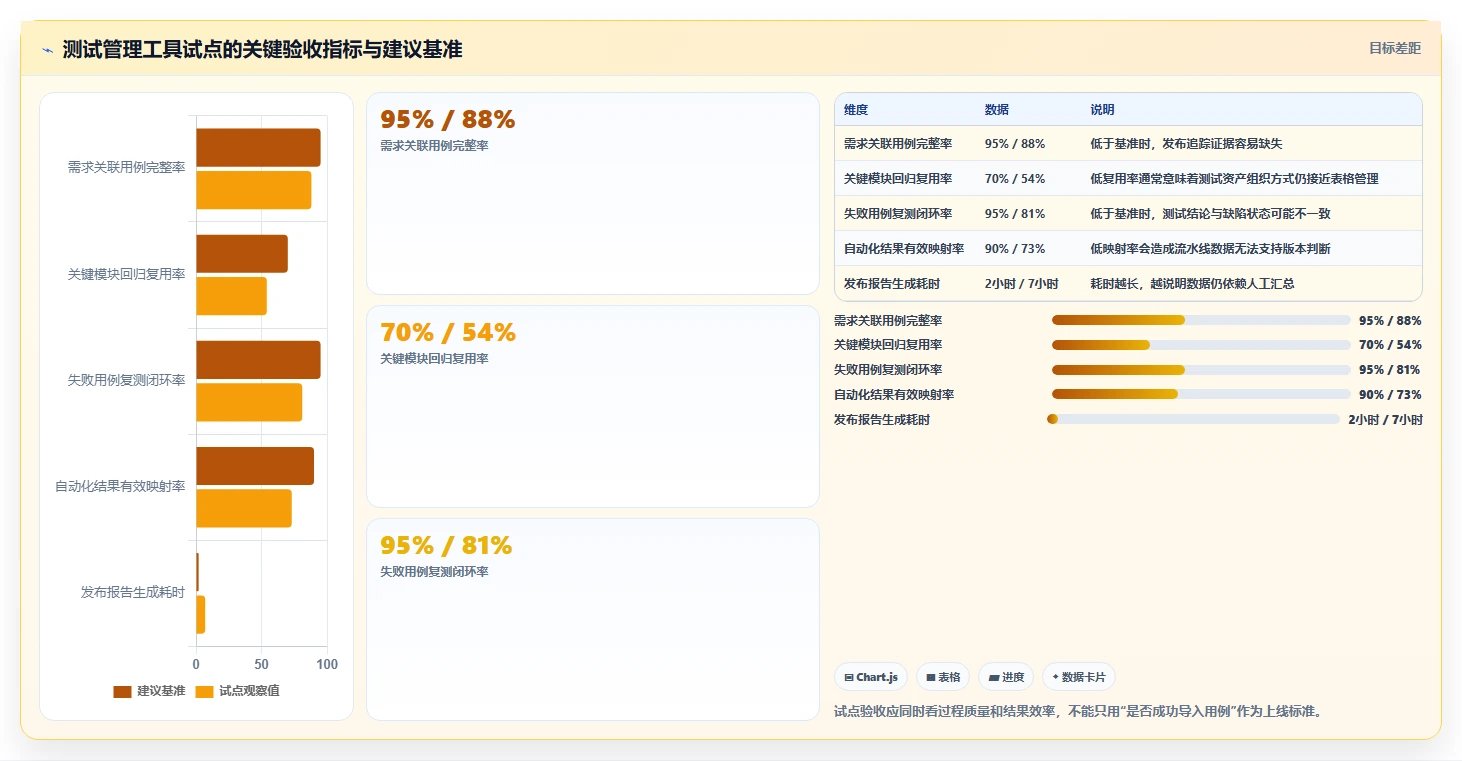
Task: Click the 95% / 88% data card value
Action: pyautogui.click(x=447, y=120)
